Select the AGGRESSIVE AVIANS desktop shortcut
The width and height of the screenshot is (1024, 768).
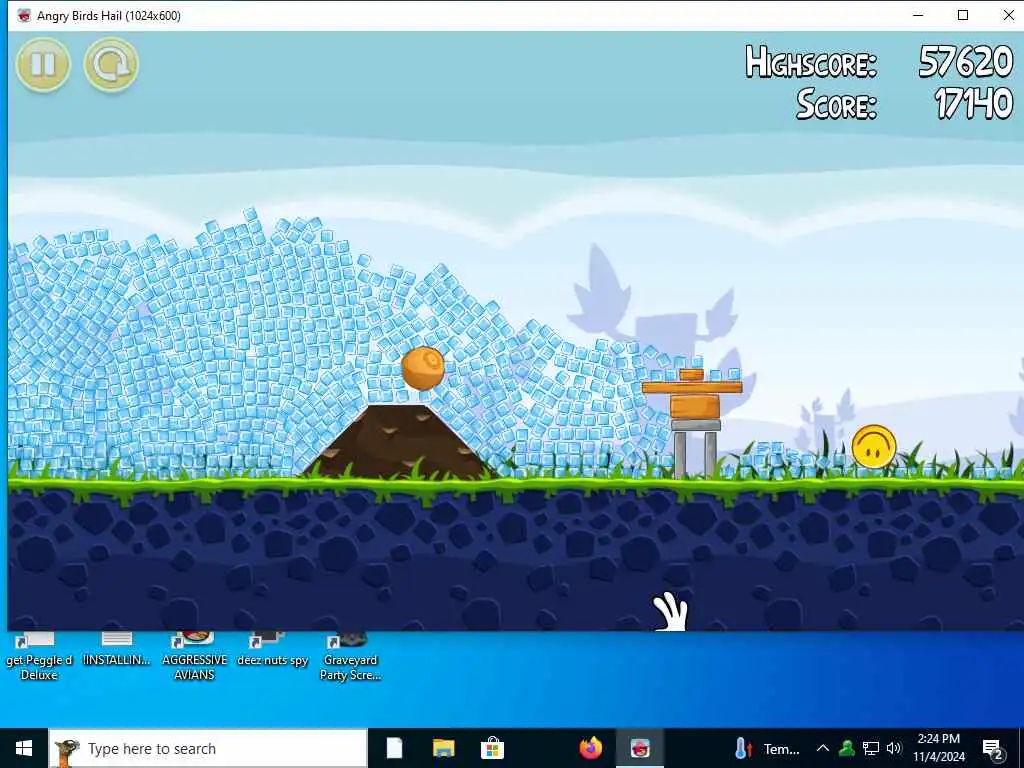click(x=195, y=656)
